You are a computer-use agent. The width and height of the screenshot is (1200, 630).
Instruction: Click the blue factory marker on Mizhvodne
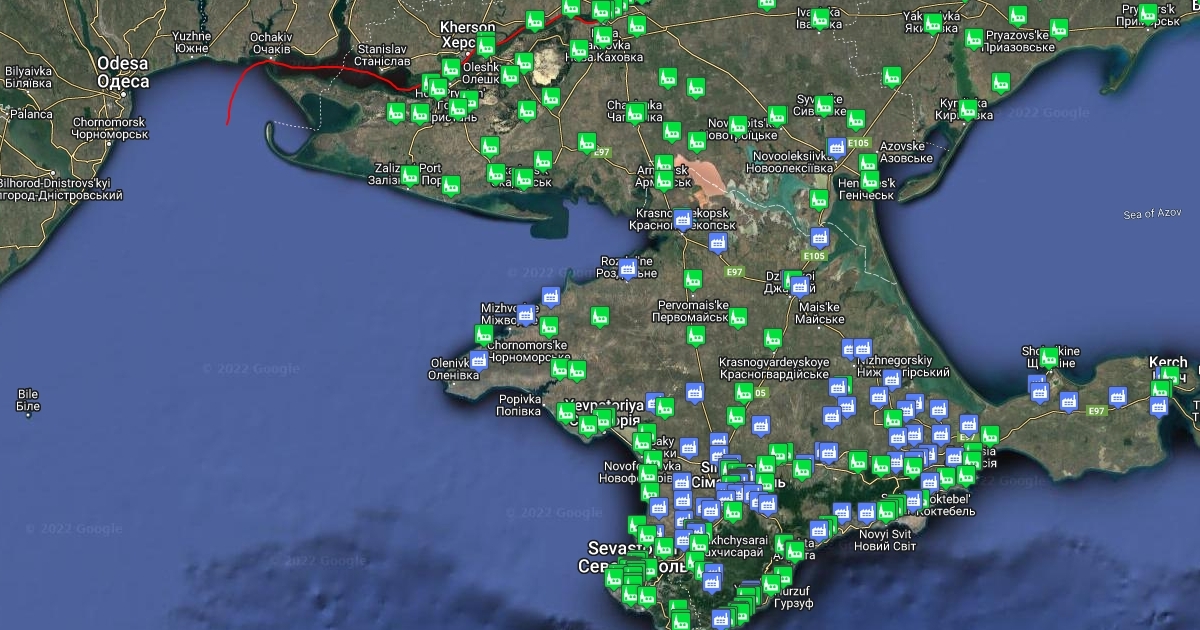[x=526, y=315]
